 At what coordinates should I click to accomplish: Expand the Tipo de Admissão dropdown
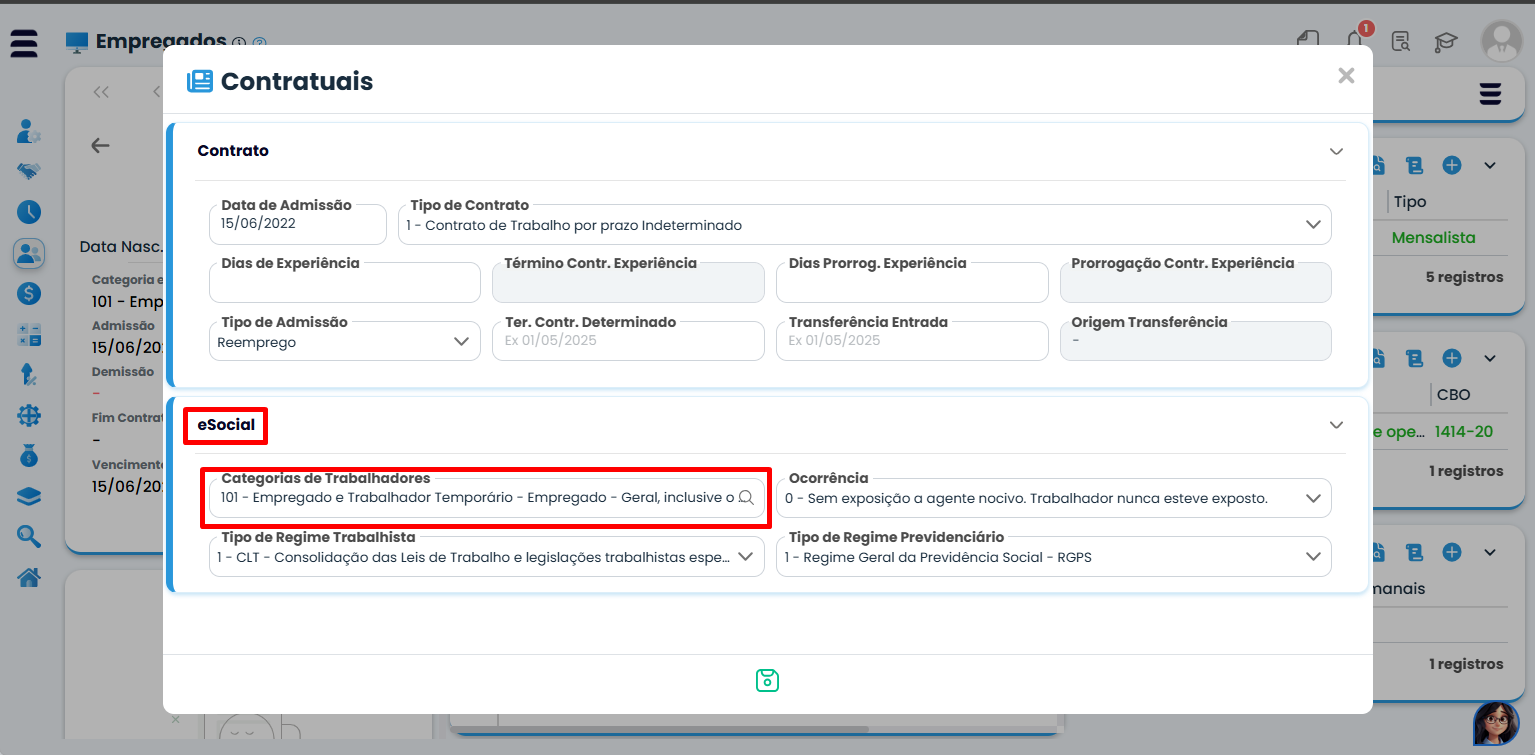[461, 342]
